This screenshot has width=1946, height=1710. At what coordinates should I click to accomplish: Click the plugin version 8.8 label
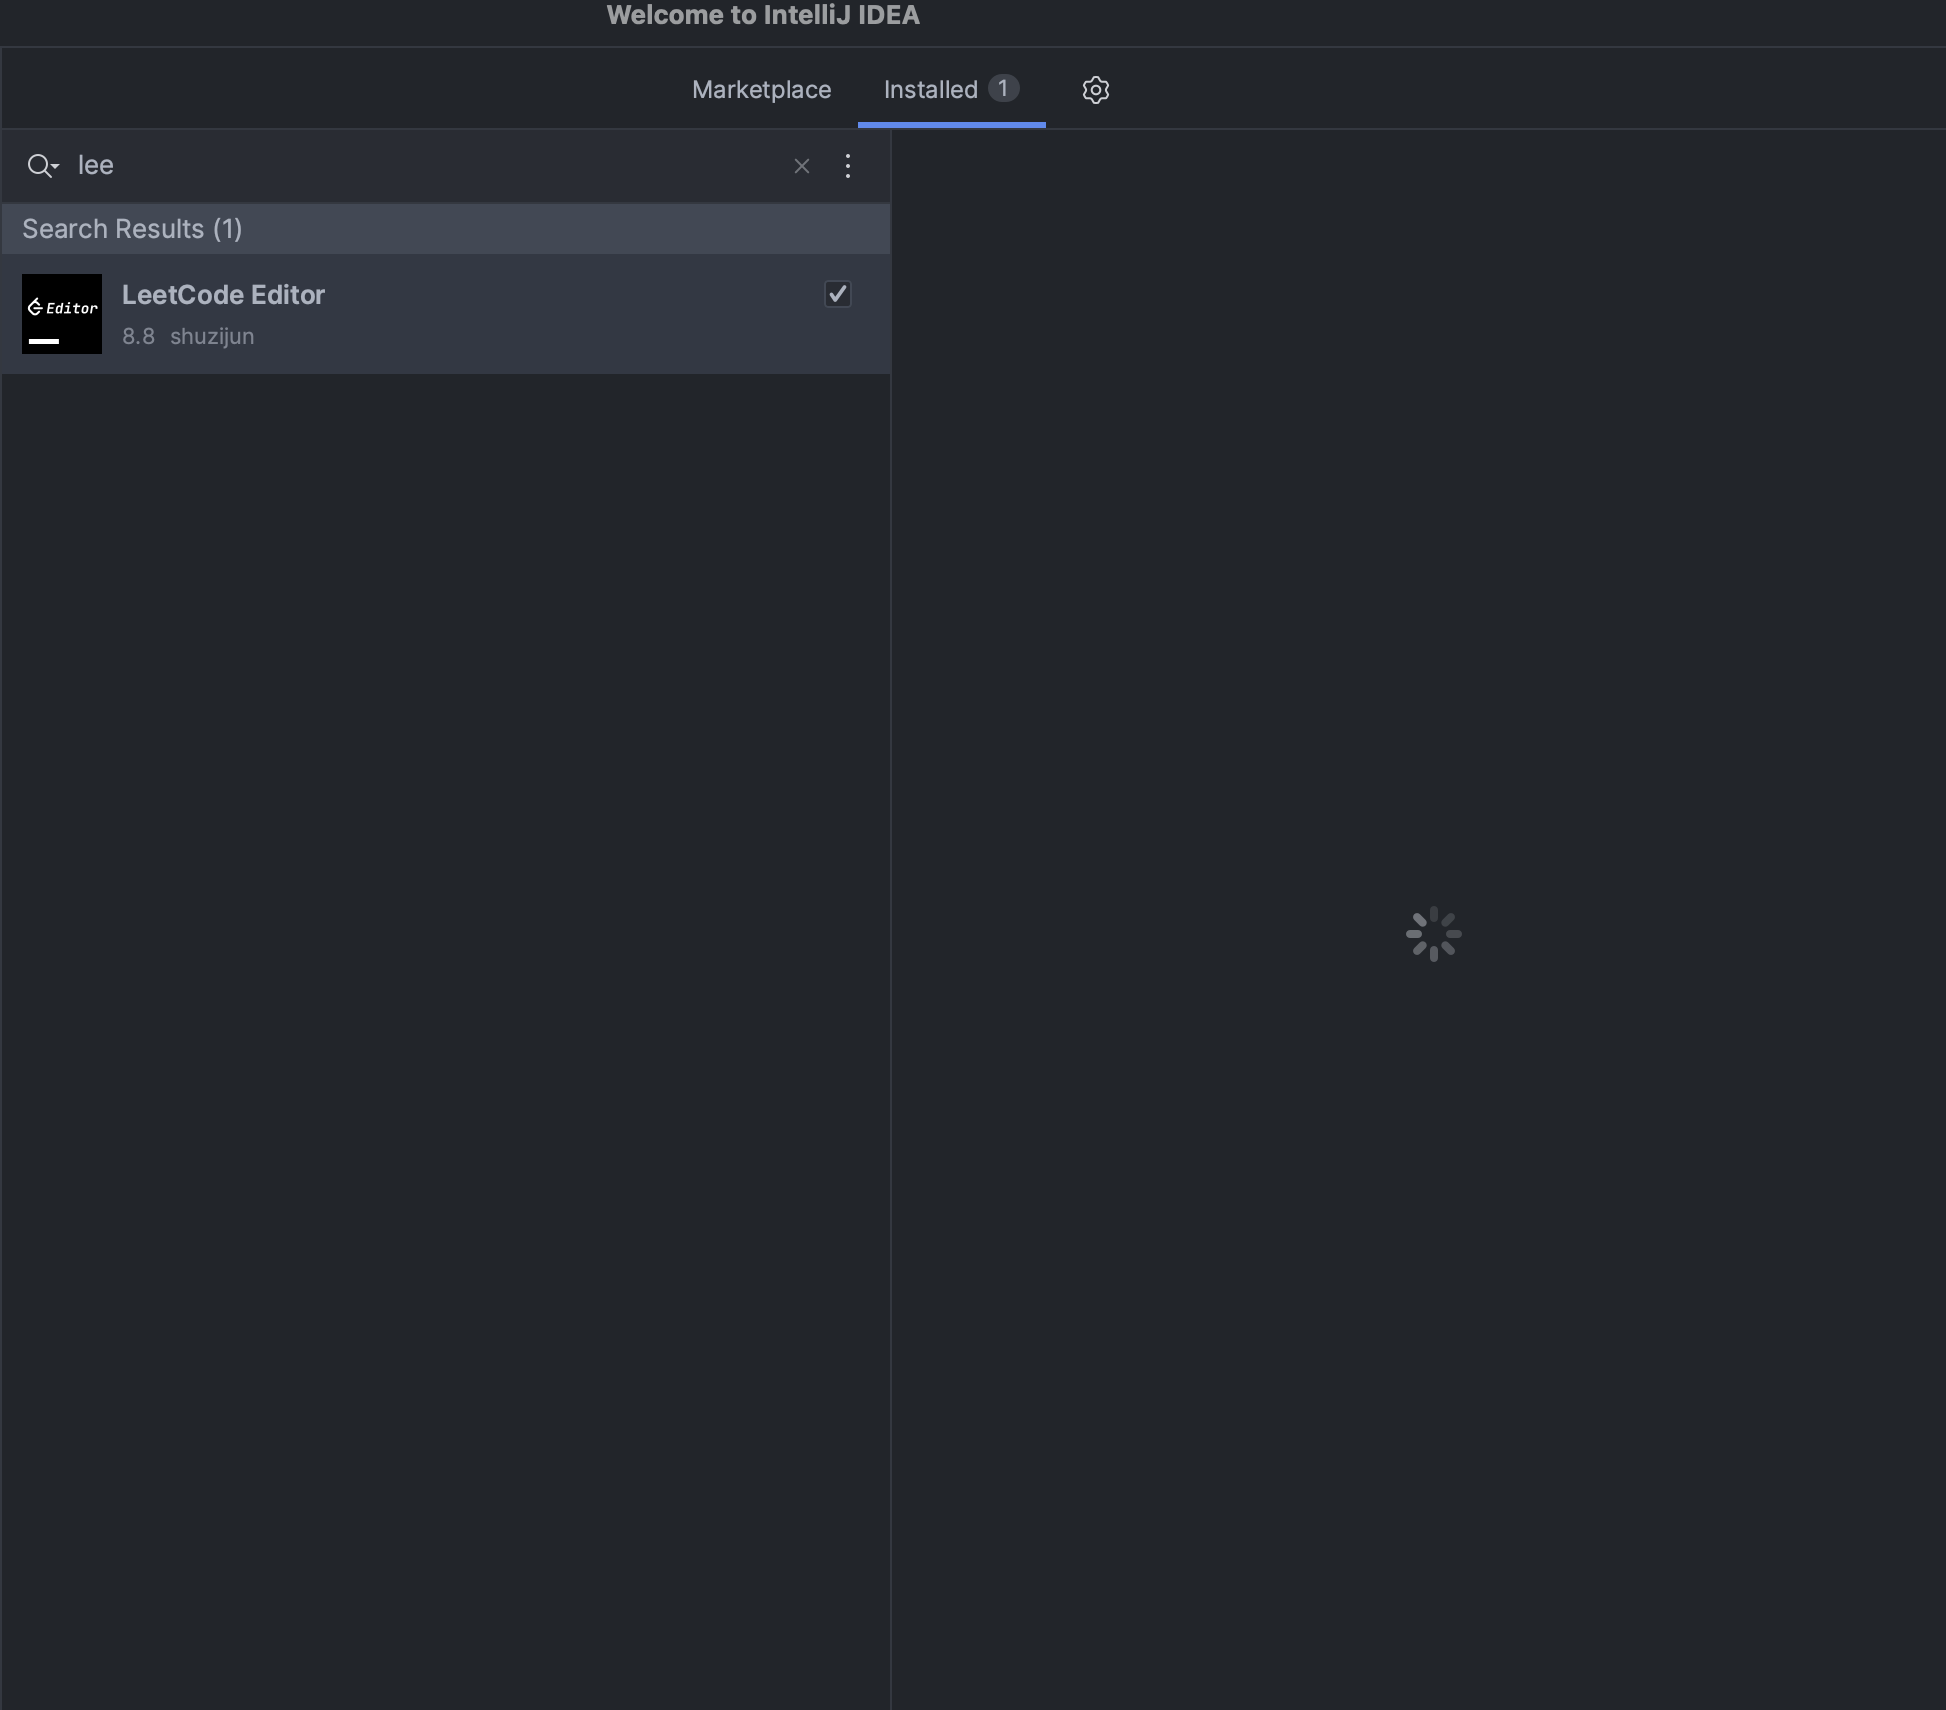(x=138, y=337)
